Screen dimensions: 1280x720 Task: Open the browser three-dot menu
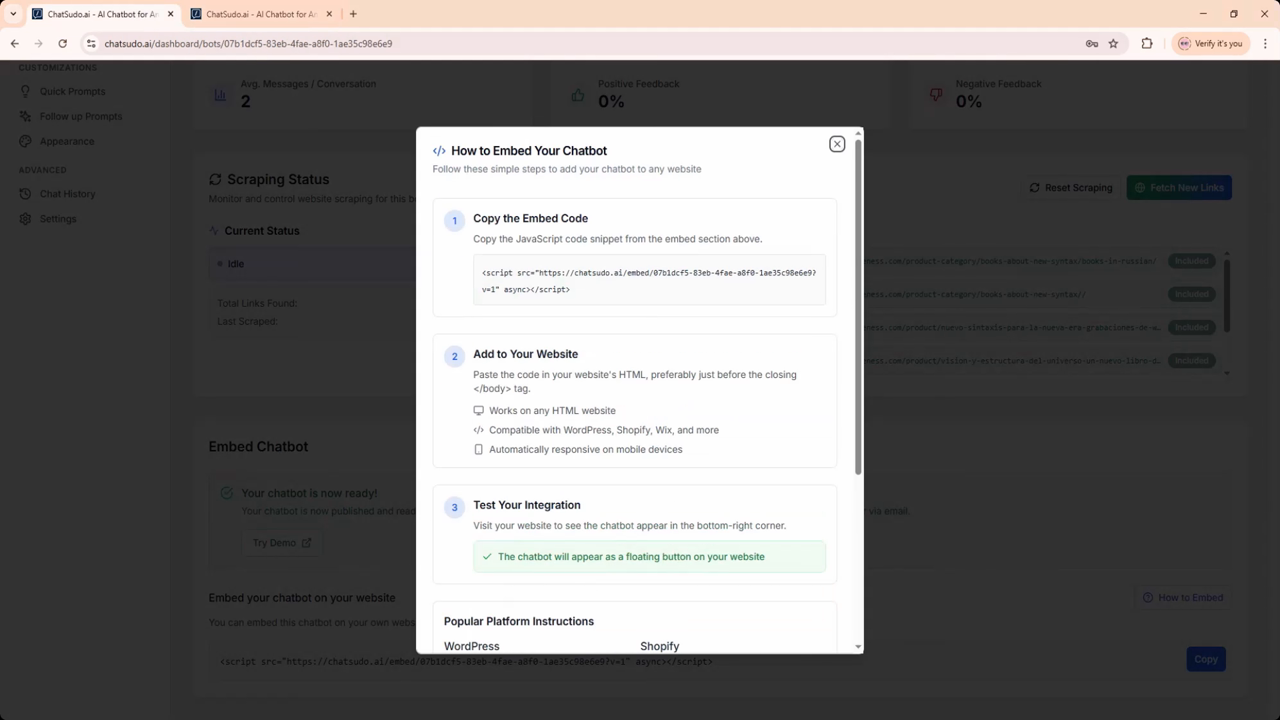pyautogui.click(x=1265, y=44)
